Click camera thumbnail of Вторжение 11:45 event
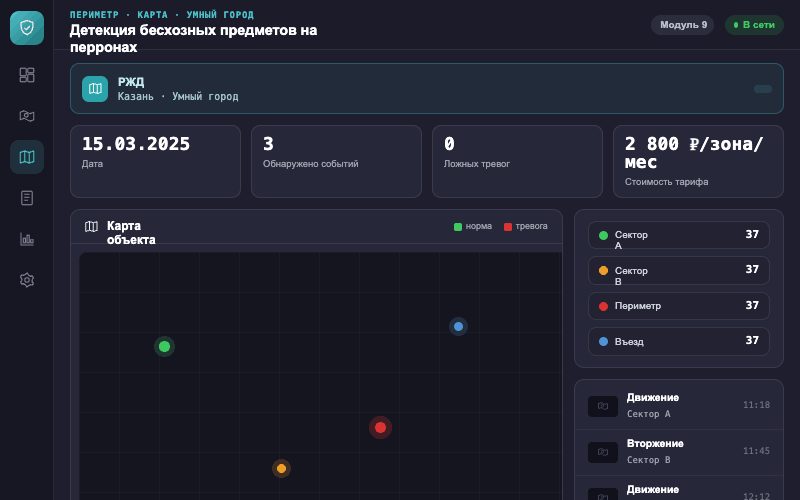 click(x=603, y=452)
